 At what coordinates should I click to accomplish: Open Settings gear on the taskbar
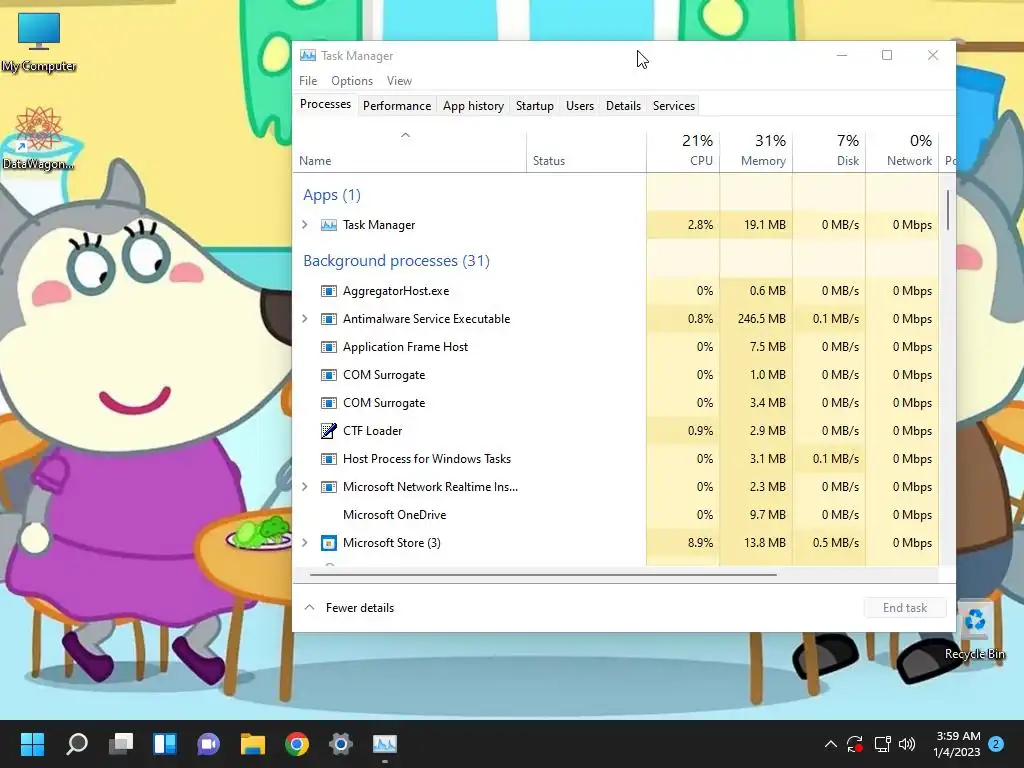click(x=340, y=744)
